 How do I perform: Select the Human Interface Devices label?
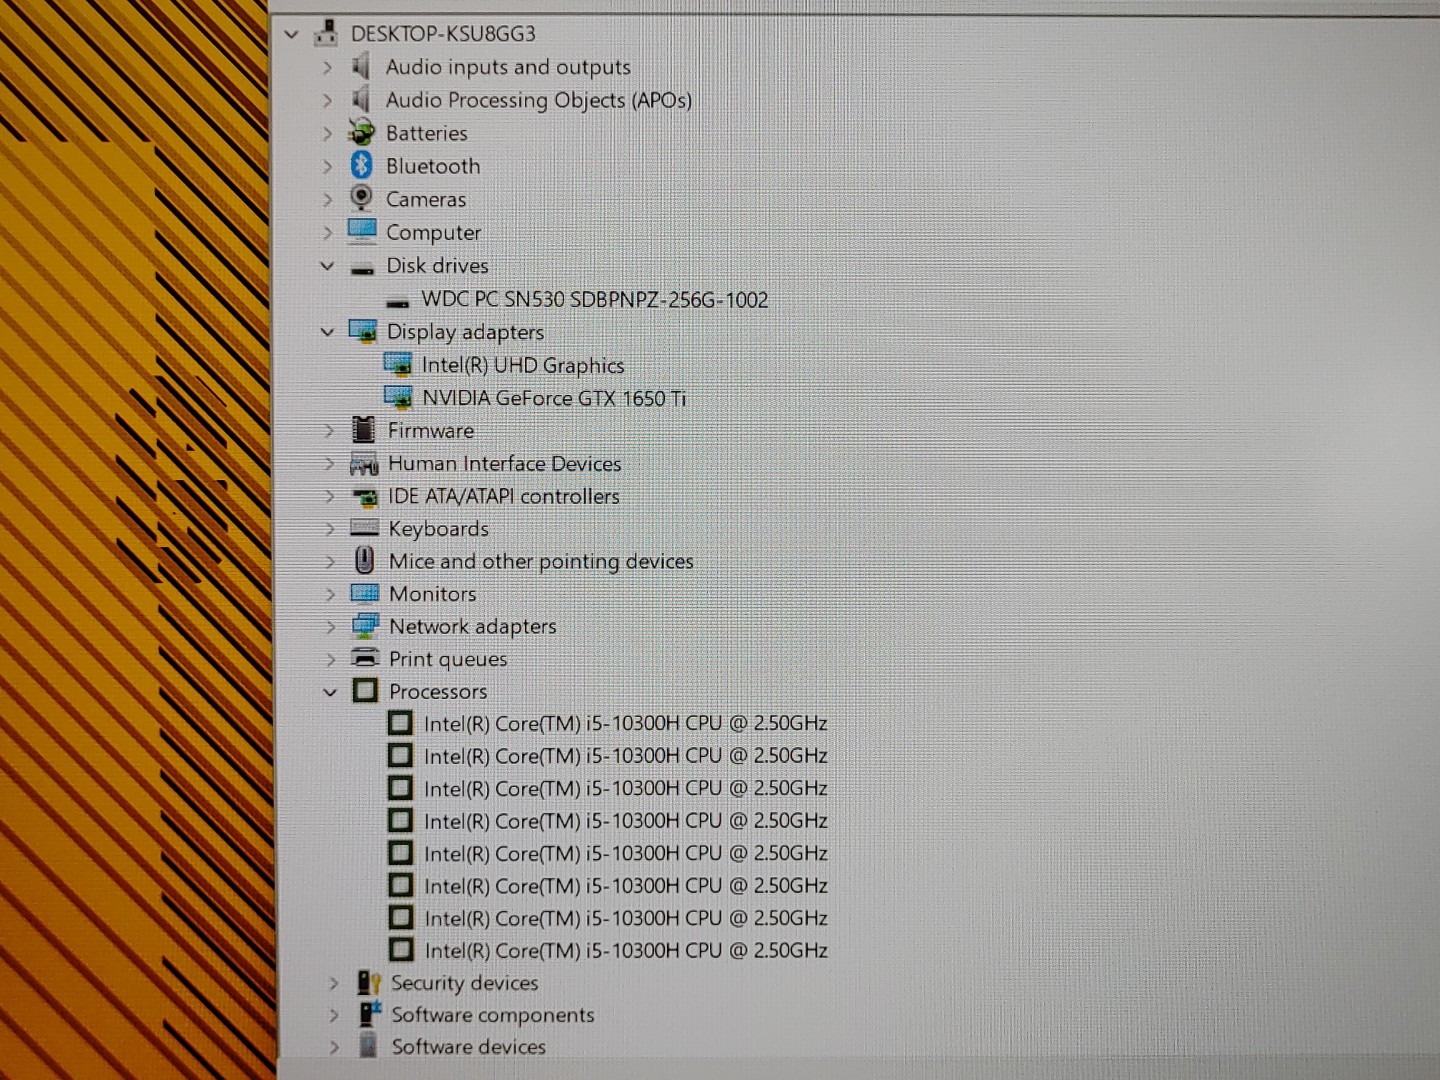pyautogui.click(x=504, y=463)
